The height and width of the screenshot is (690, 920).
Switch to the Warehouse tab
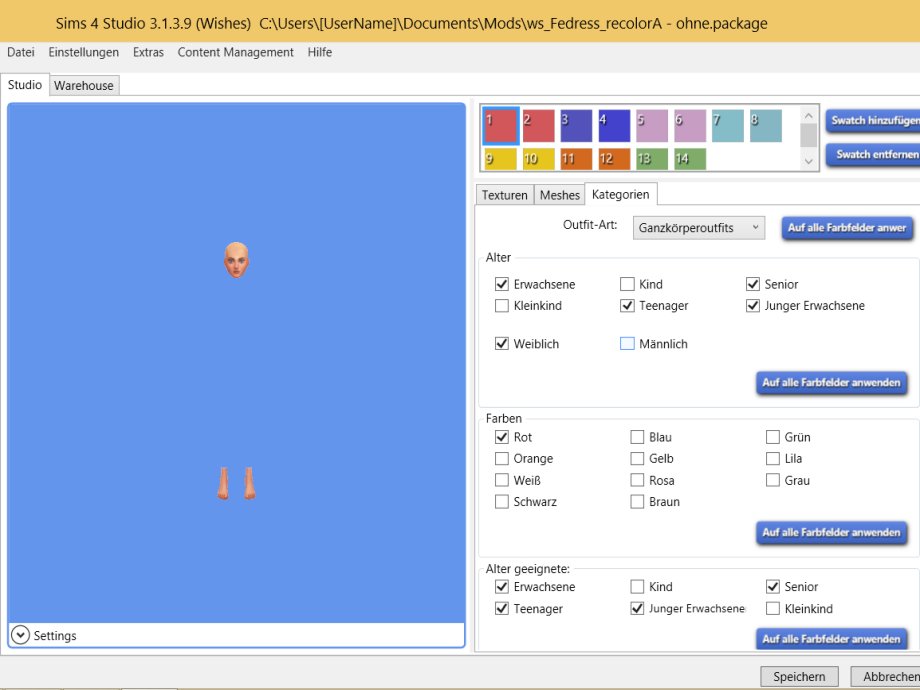[84, 86]
